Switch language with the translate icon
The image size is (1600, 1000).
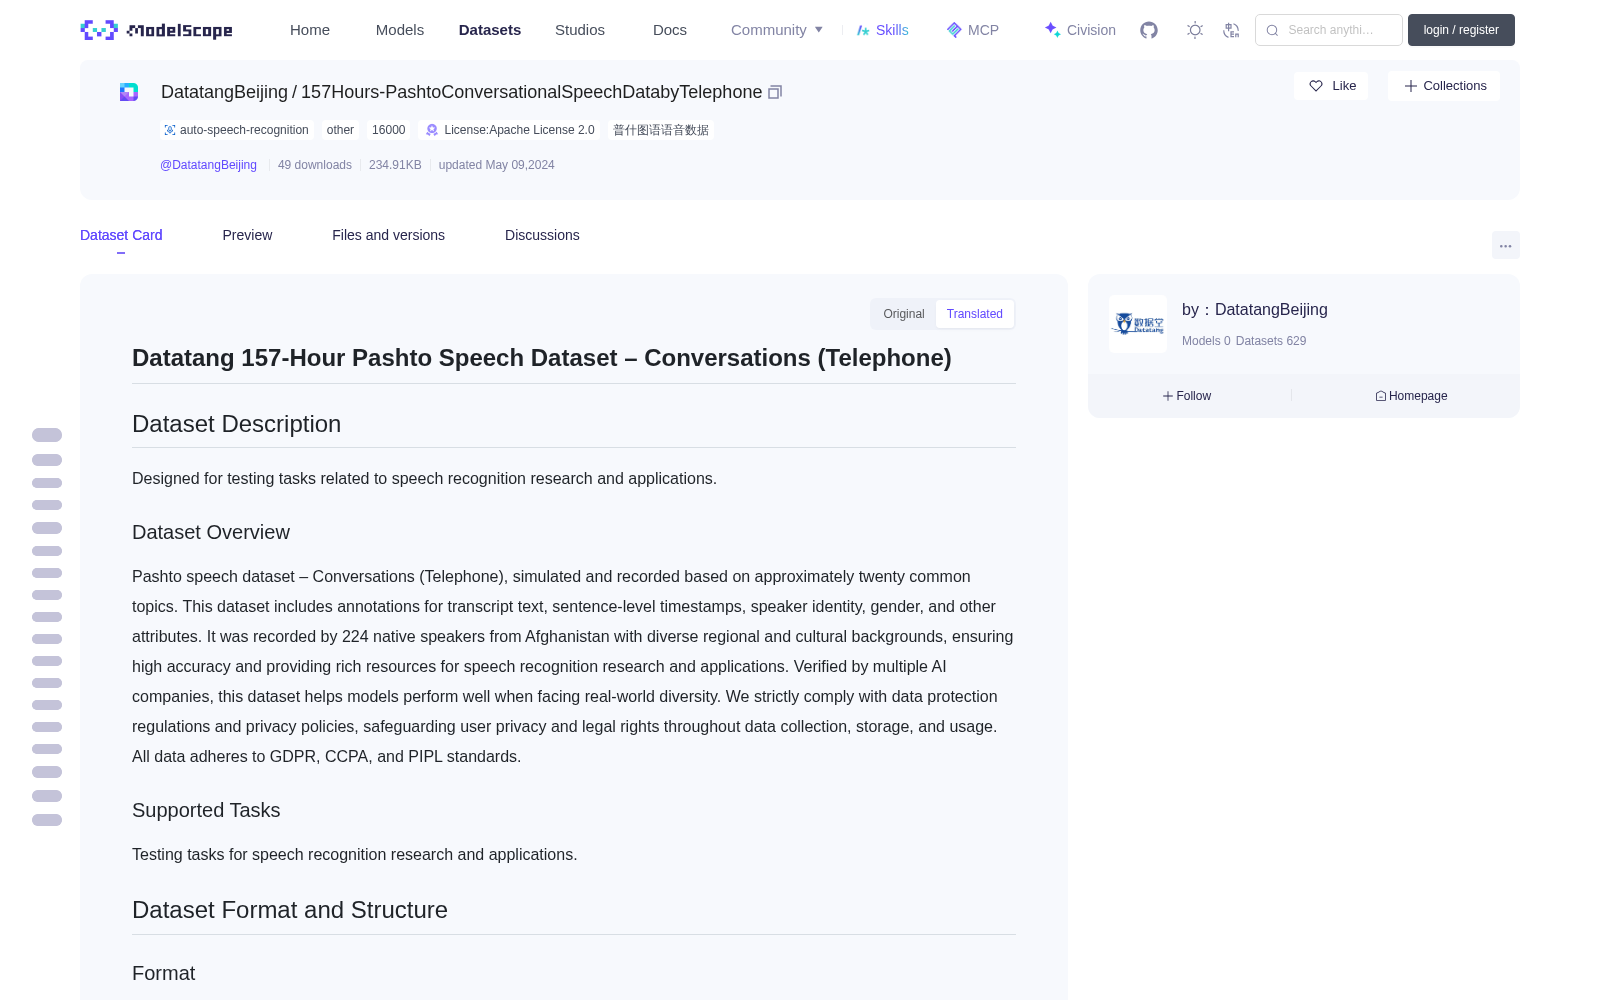pyautogui.click(x=1232, y=30)
